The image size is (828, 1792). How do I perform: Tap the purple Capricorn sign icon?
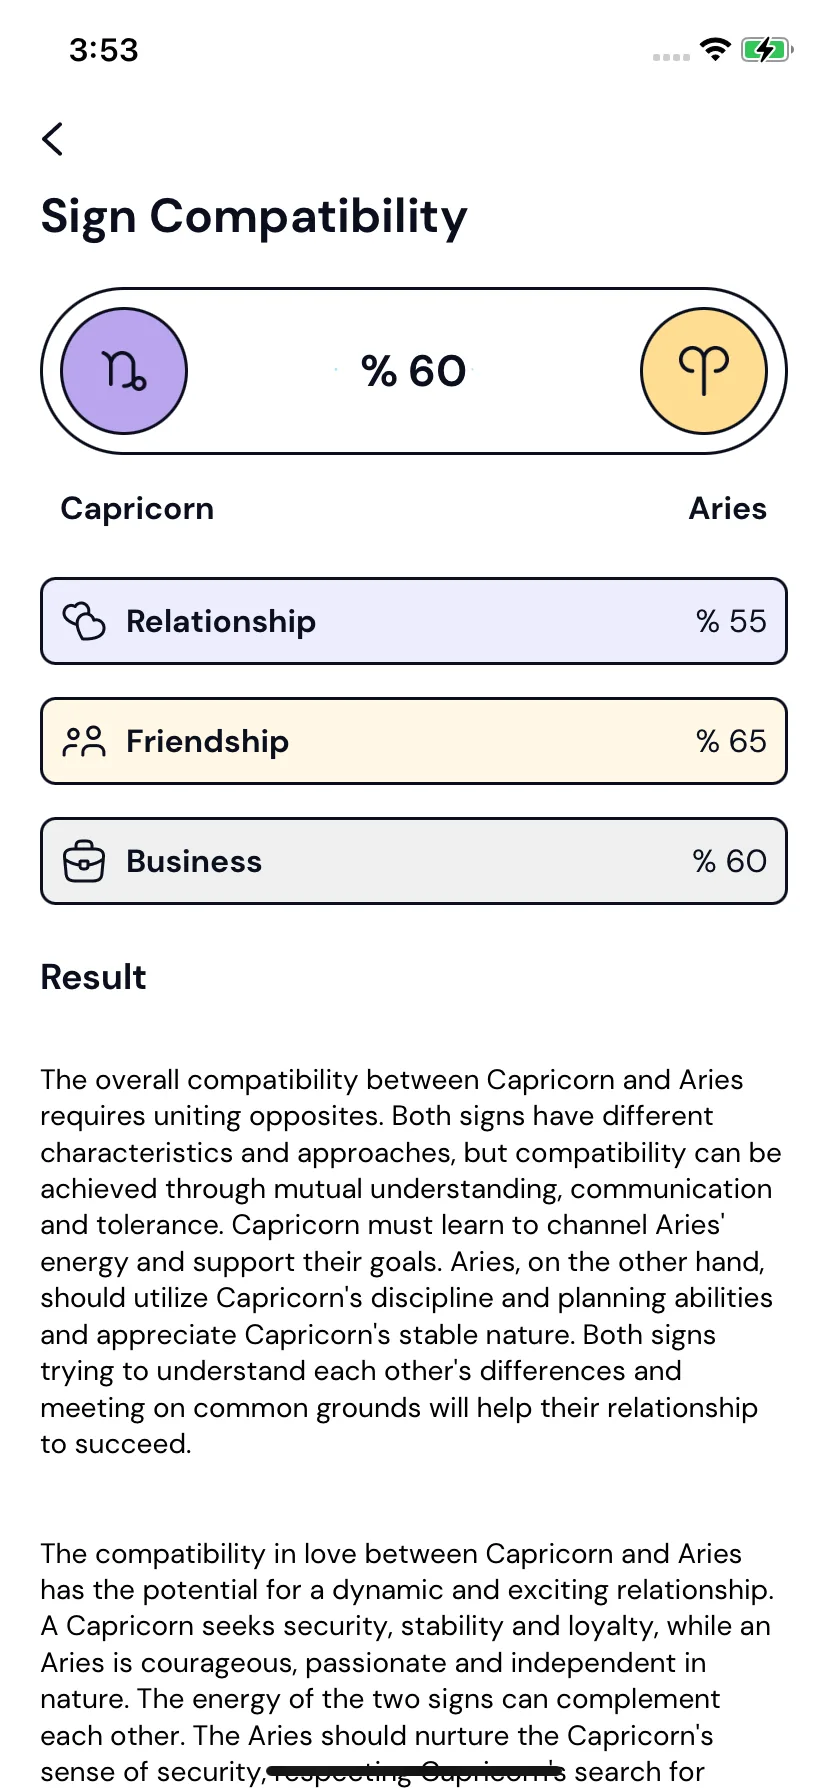click(x=124, y=371)
